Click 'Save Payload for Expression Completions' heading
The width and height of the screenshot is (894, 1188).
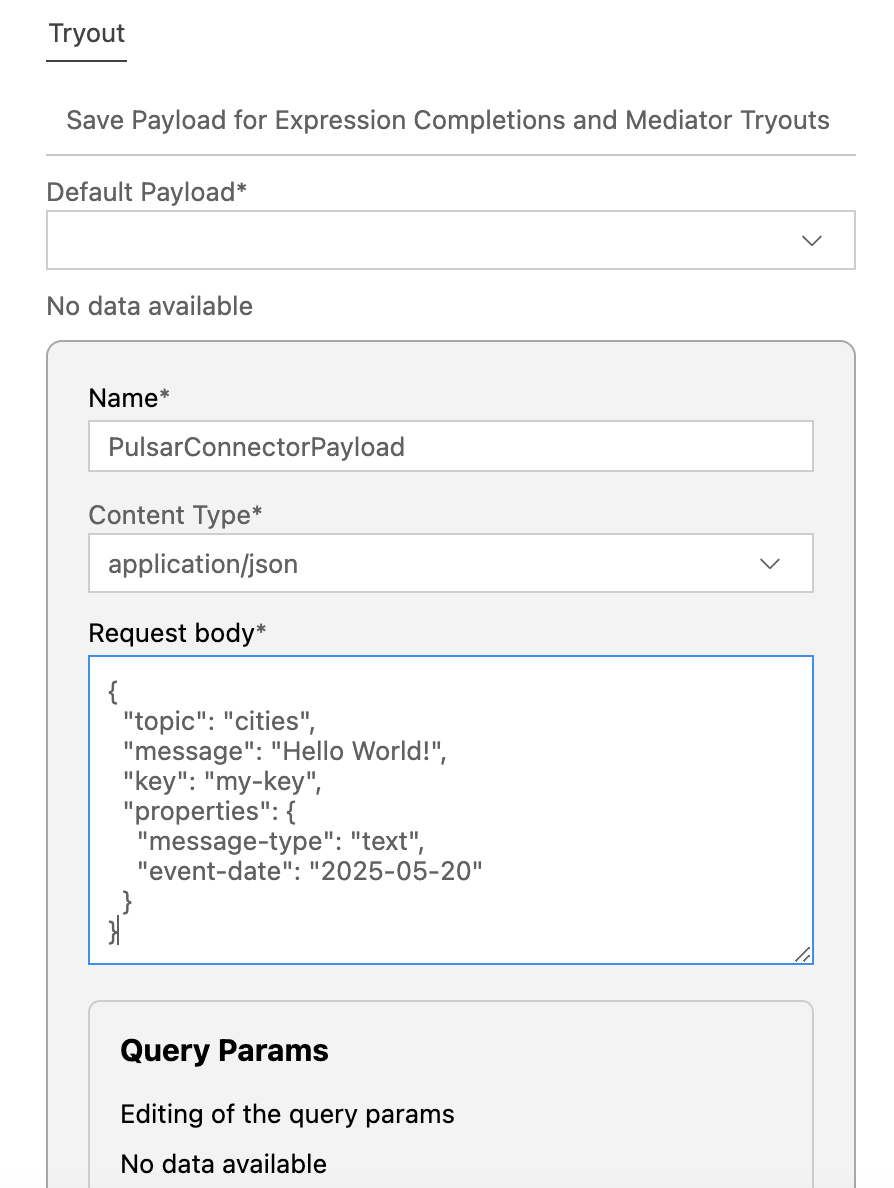pyautogui.click(x=448, y=120)
